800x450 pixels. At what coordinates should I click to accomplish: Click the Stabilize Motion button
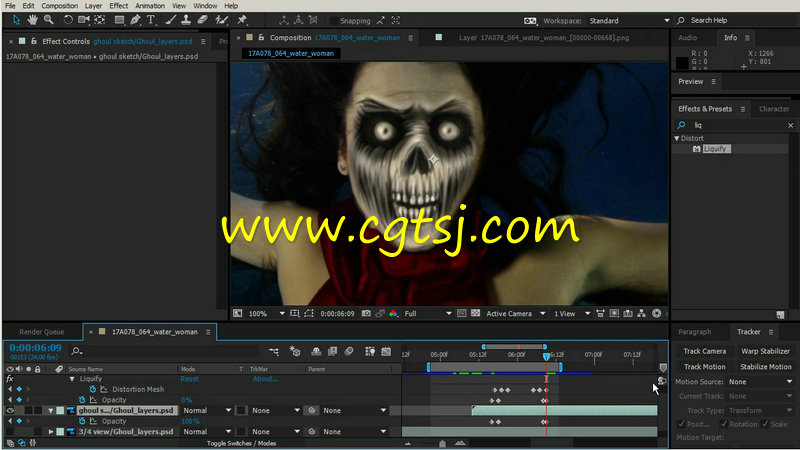(x=765, y=366)
